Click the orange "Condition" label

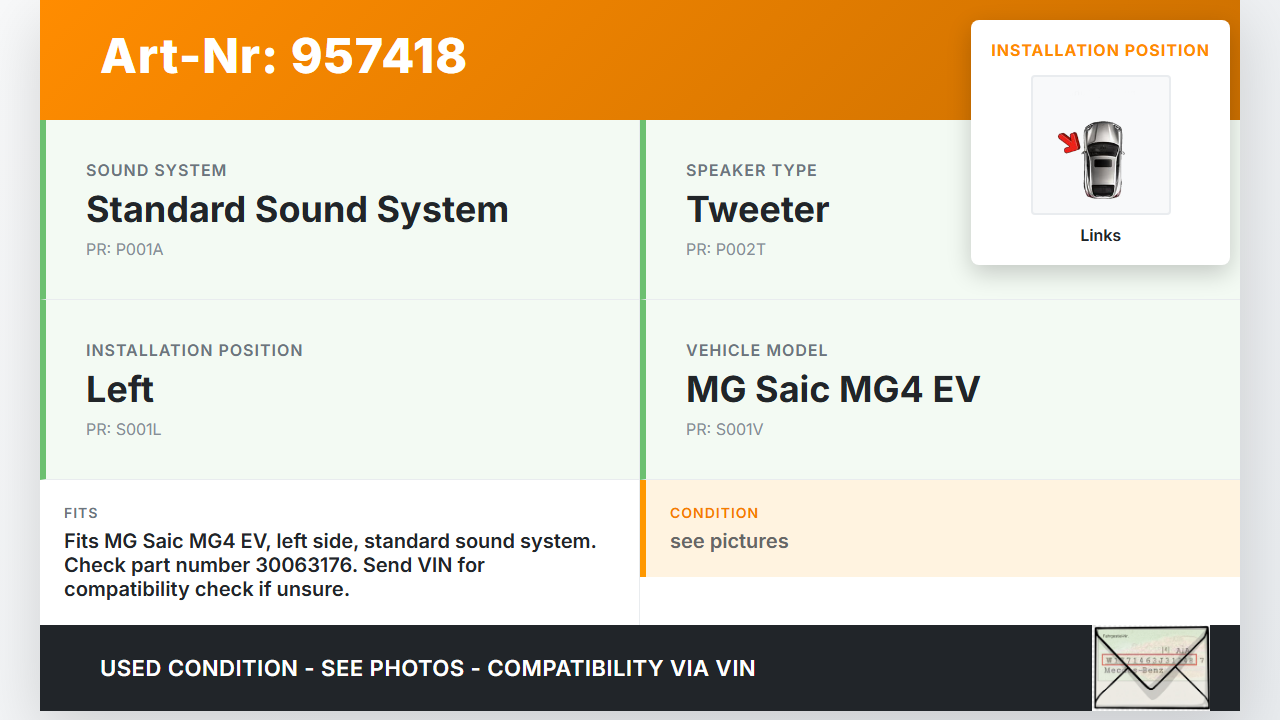tap(714, 513)
